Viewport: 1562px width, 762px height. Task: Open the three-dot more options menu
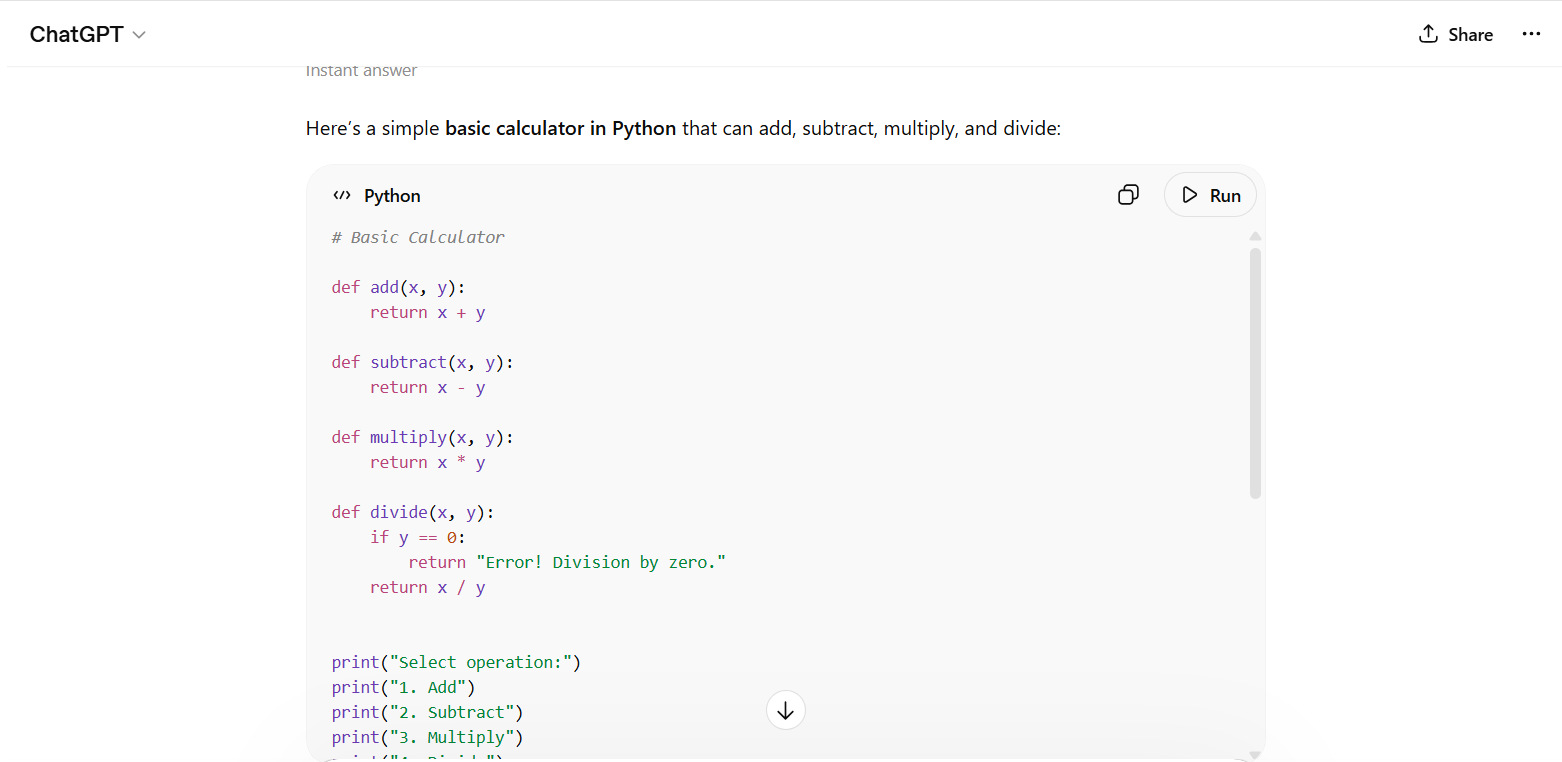coord(1531,34)
